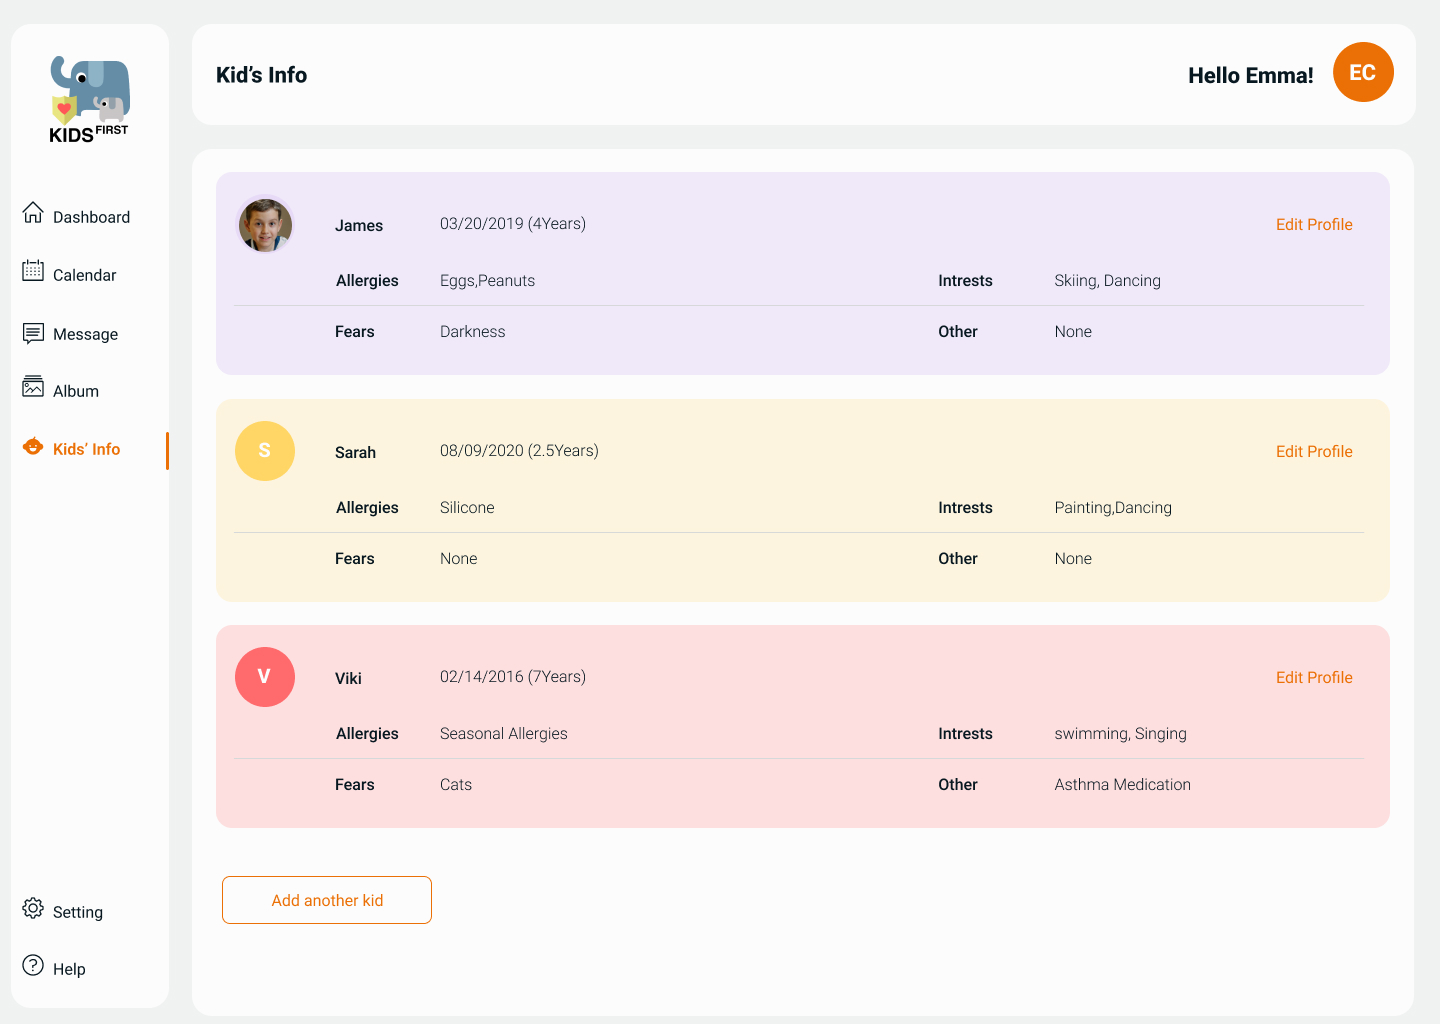Click the Darkness fear value
1440x1024 pixels.
pyautogui.click(x=473, y=332)
